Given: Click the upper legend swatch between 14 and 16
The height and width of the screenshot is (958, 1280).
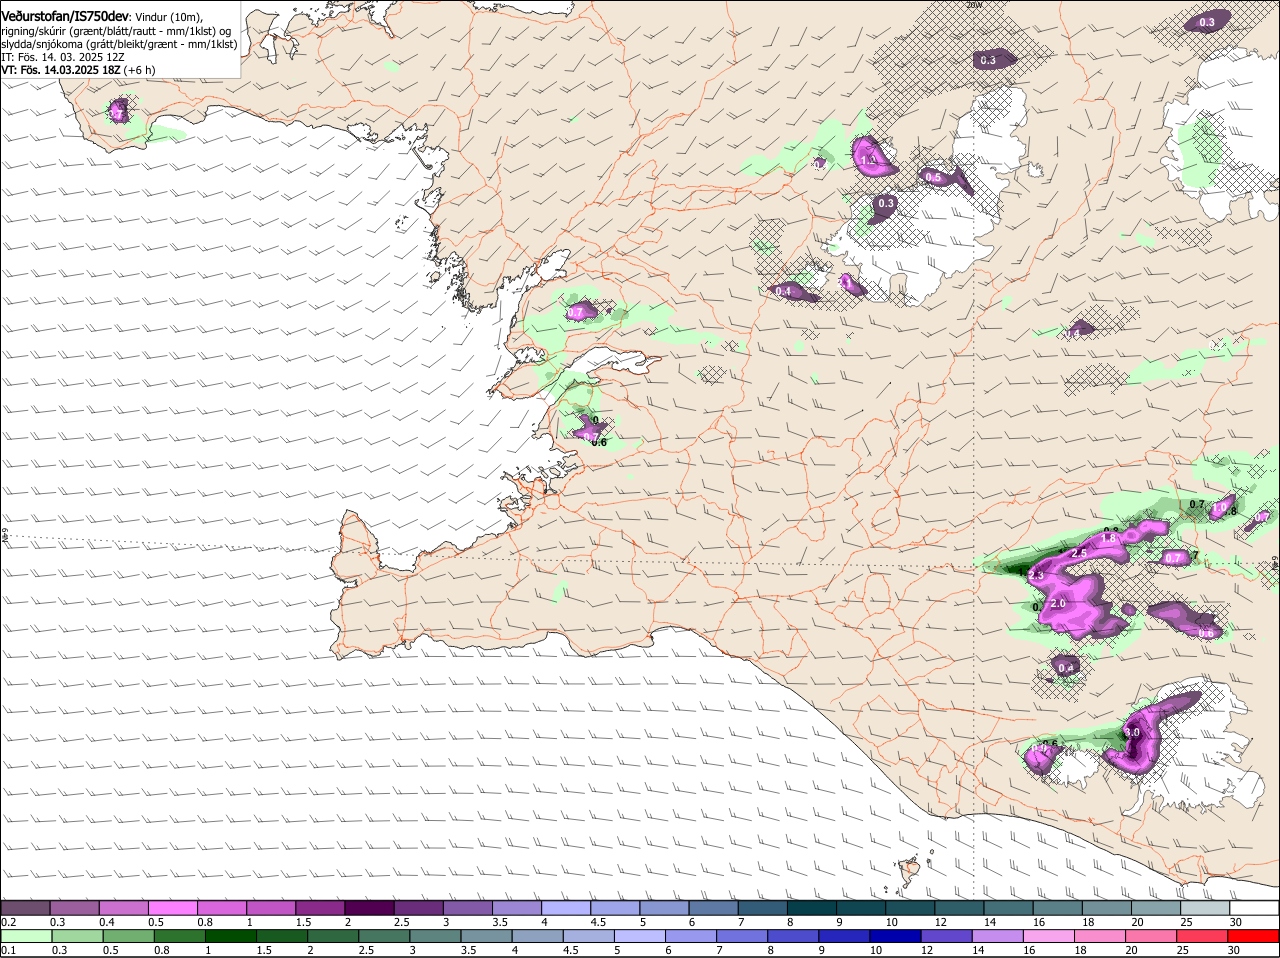Looking at the screenshot, I should (1009, 907).
